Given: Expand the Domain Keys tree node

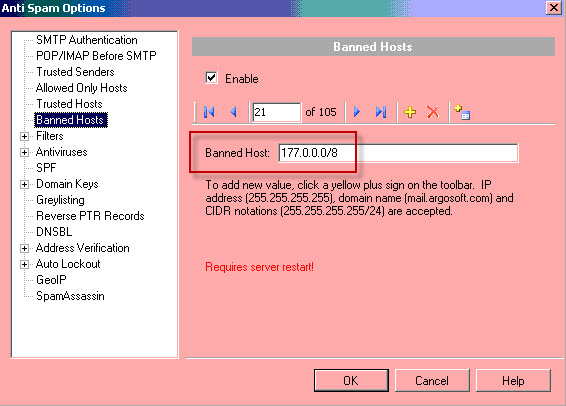Looking at the screenshot, I should pyautogui.click(x=25, y=184).
